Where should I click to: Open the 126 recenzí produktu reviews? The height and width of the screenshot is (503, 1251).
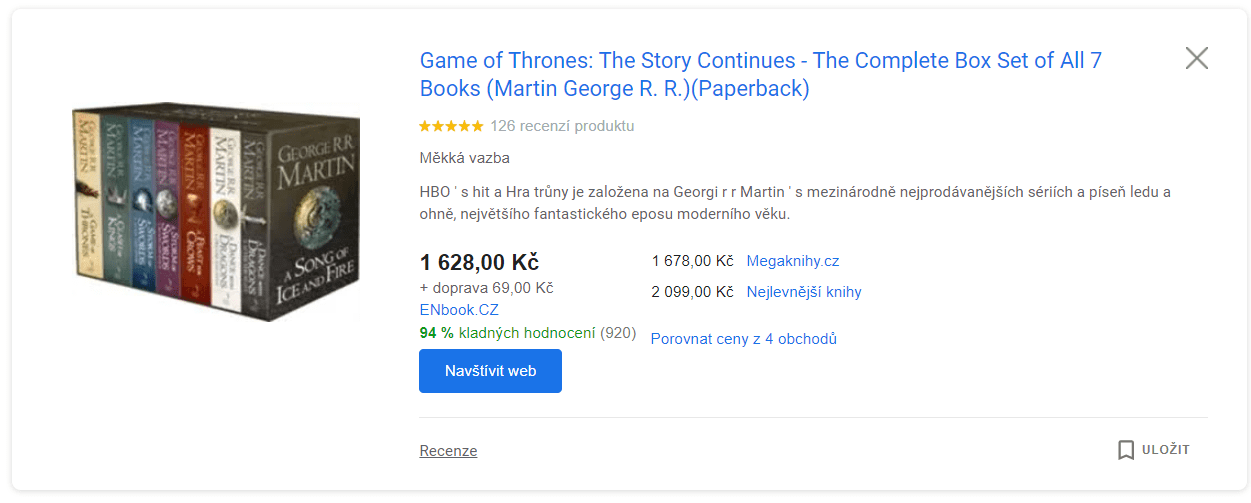click(562, 126)
